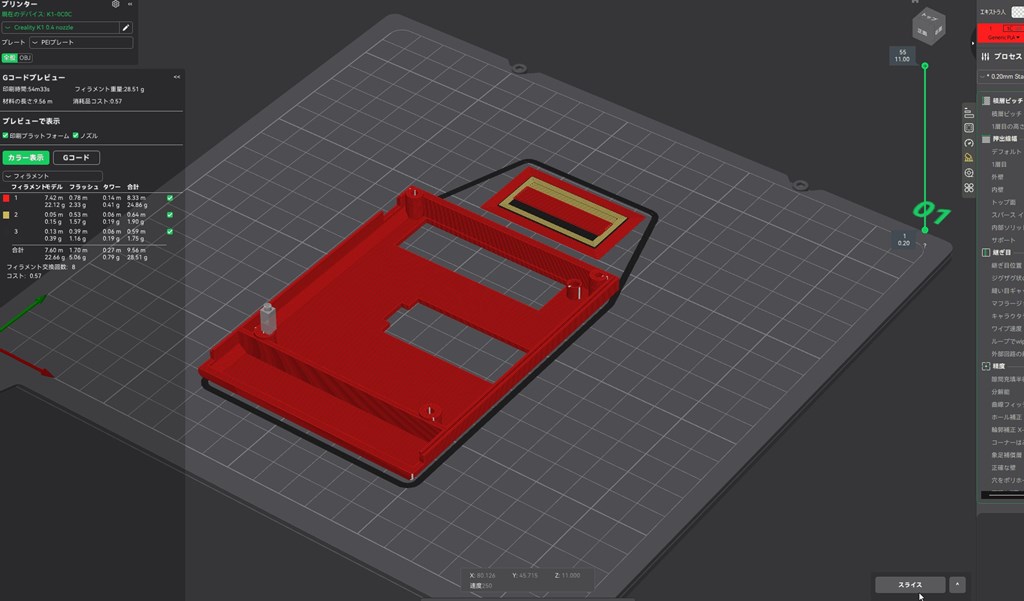Click 現在のデバイス: K1-0C0C text

click(x=37, y=14)
